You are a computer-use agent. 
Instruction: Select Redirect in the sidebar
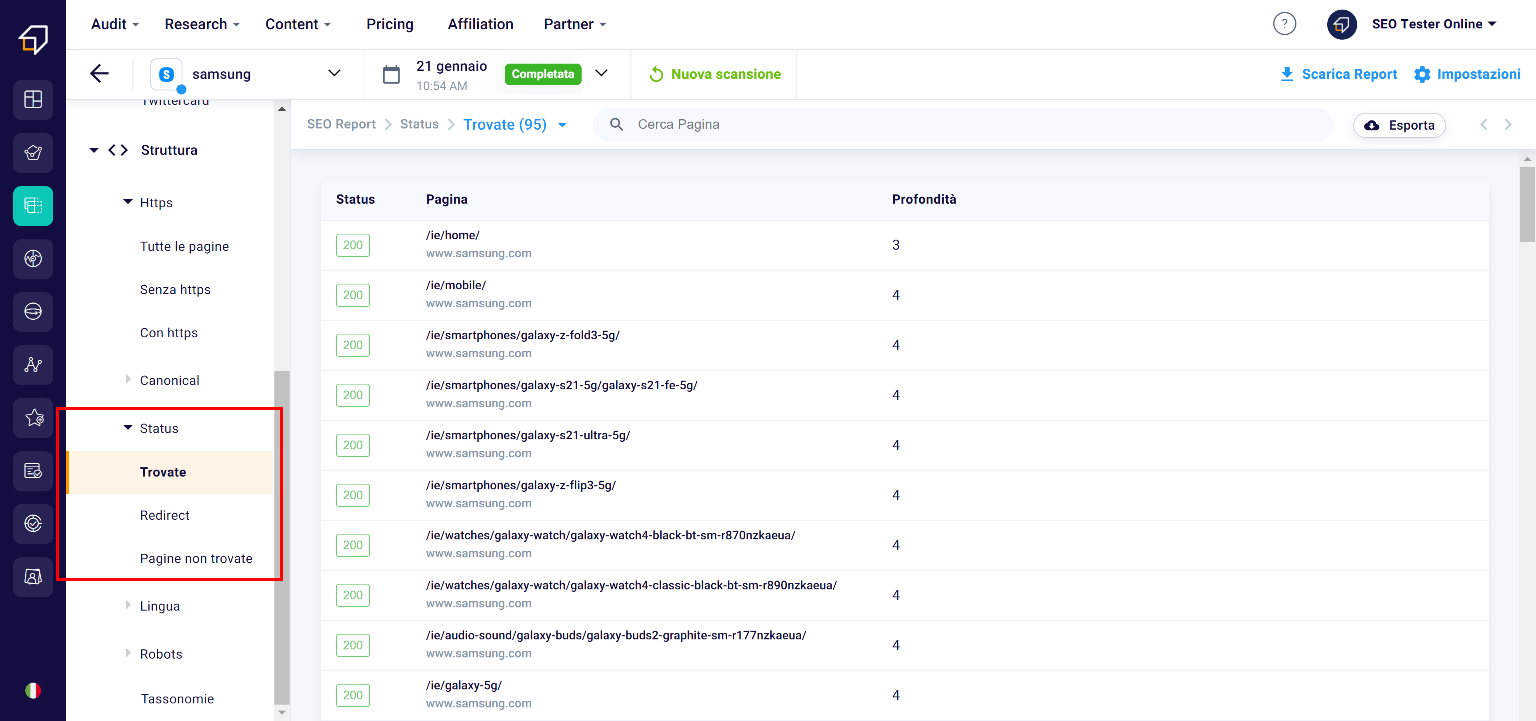[x=165, y=515]
